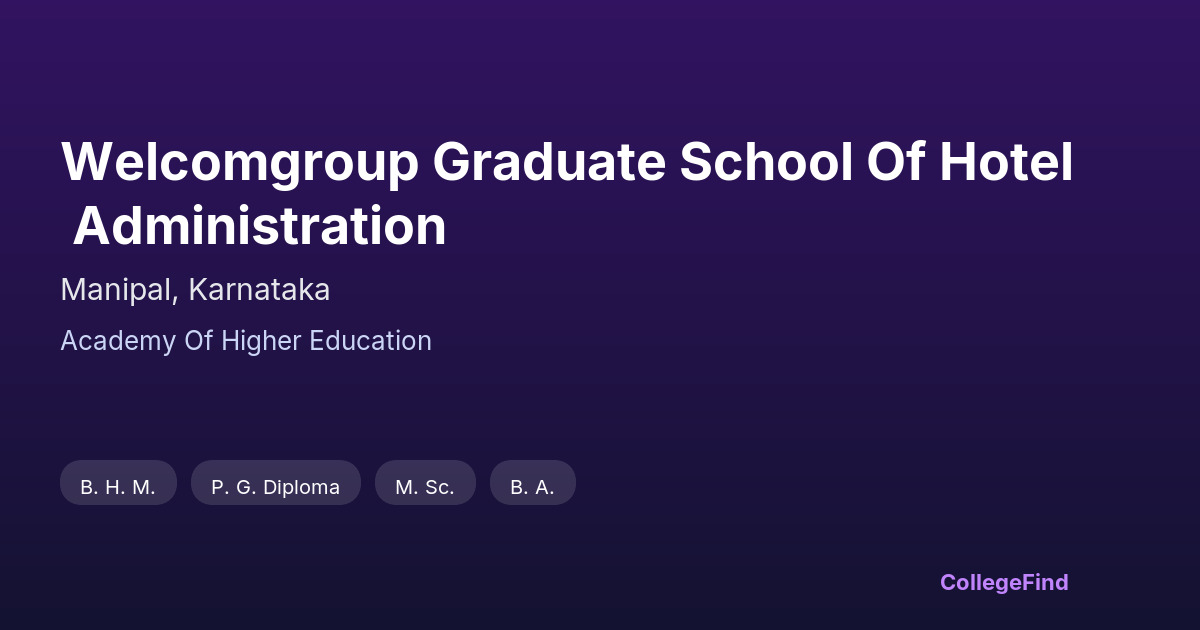Click the word Administration in the title
The image size is (1200, 630).
click(x=260, y=226)
